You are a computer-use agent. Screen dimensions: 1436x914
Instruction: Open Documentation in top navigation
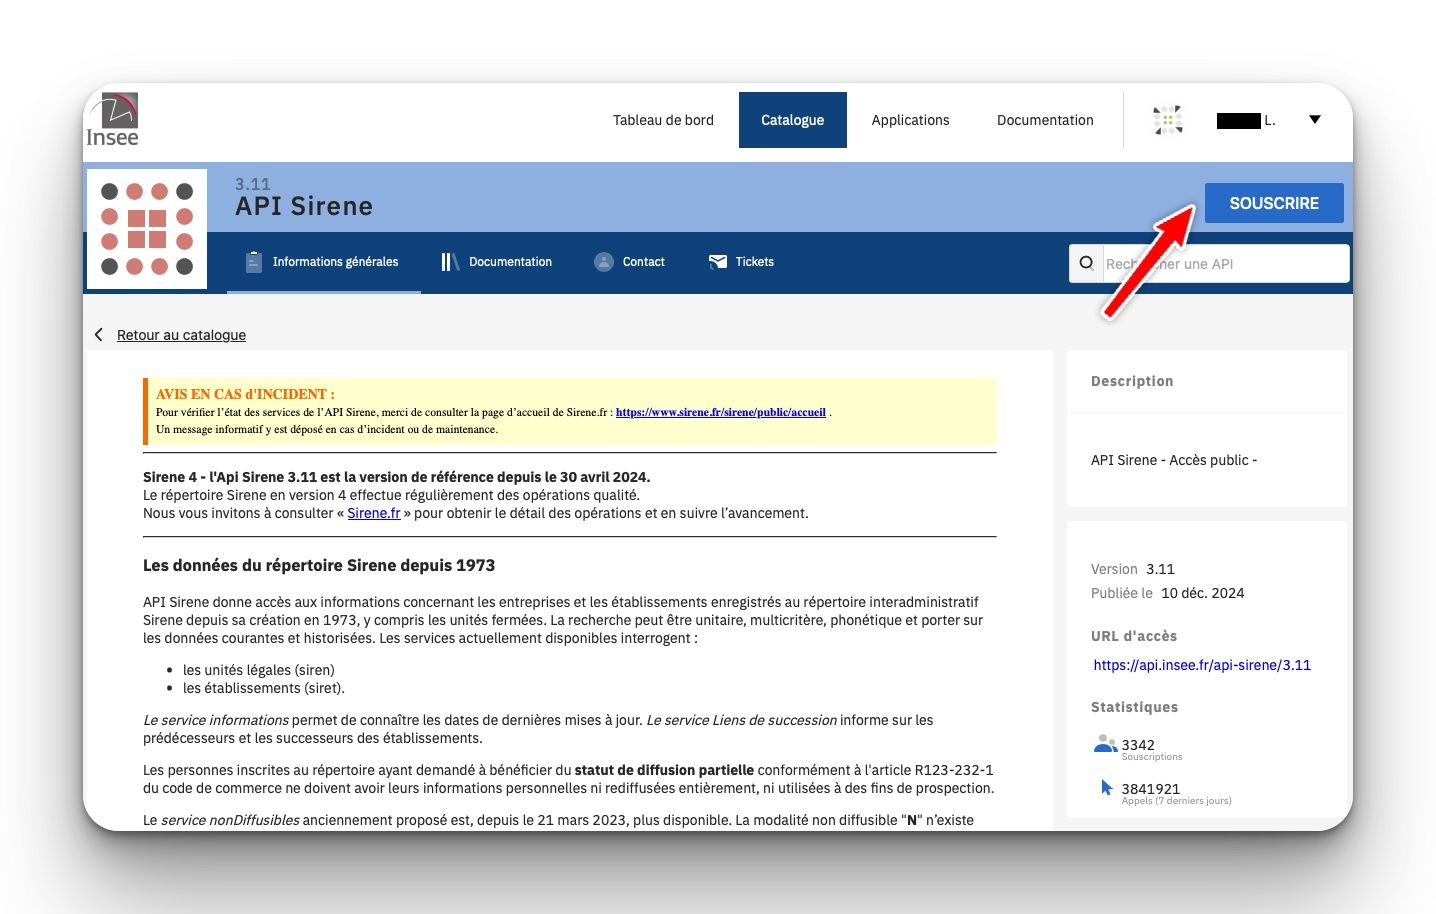tap(1045, 120)
